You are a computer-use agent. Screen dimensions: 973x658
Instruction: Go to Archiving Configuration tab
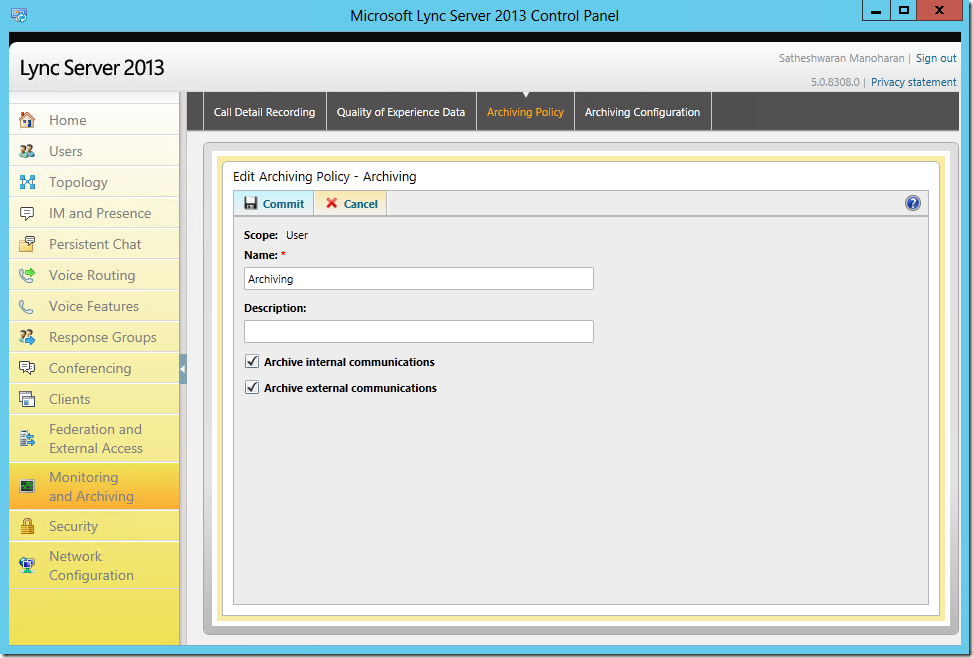click(x=642, y=112)
